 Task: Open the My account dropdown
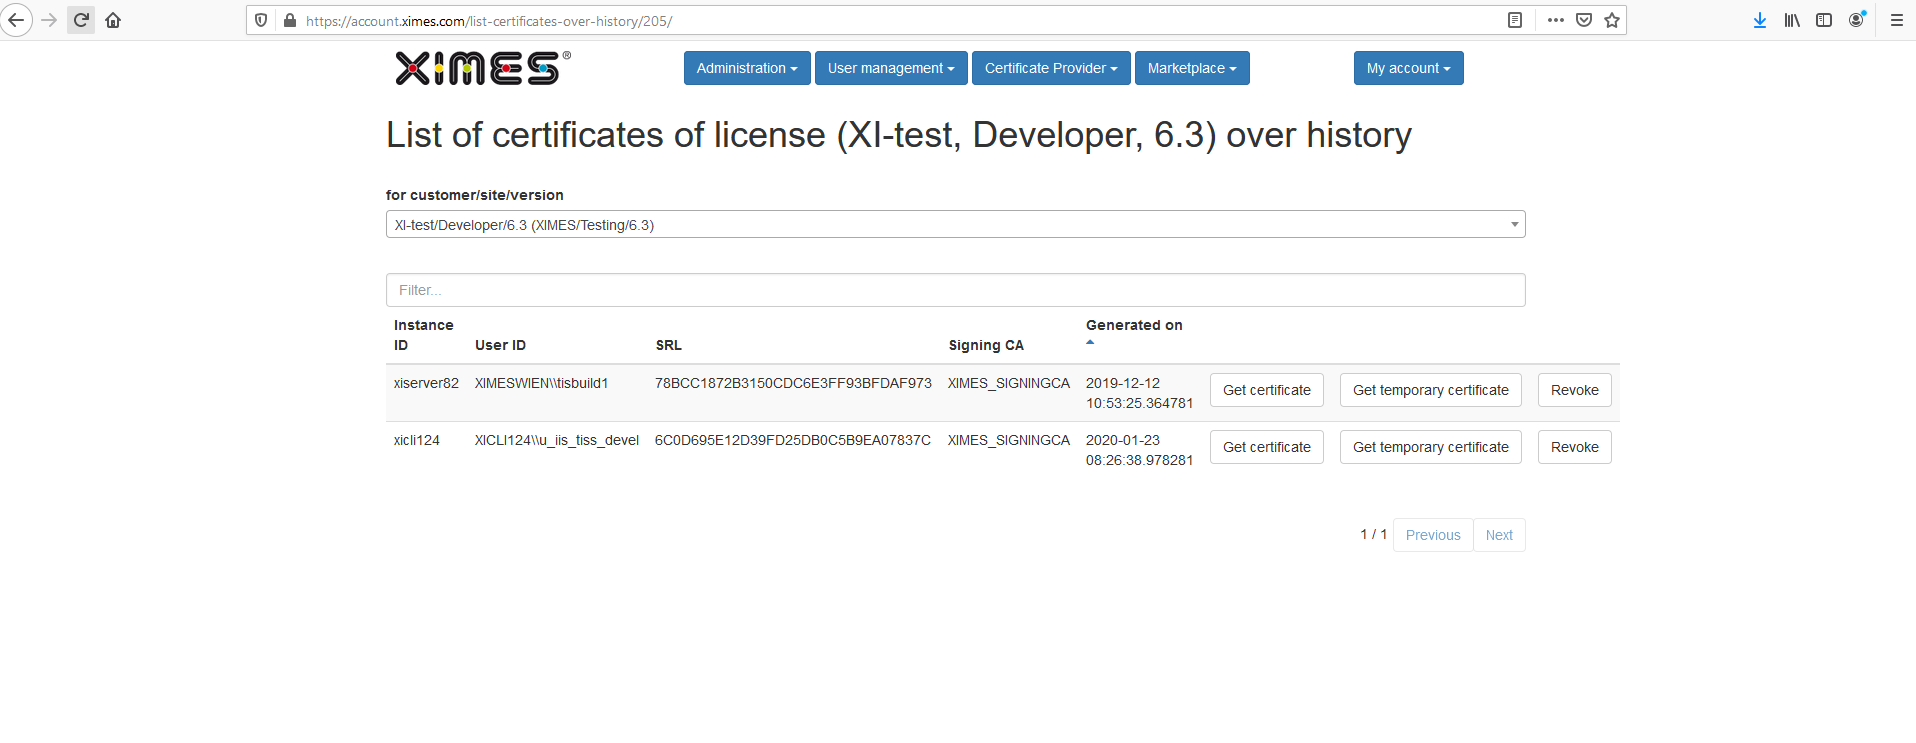1408,68
